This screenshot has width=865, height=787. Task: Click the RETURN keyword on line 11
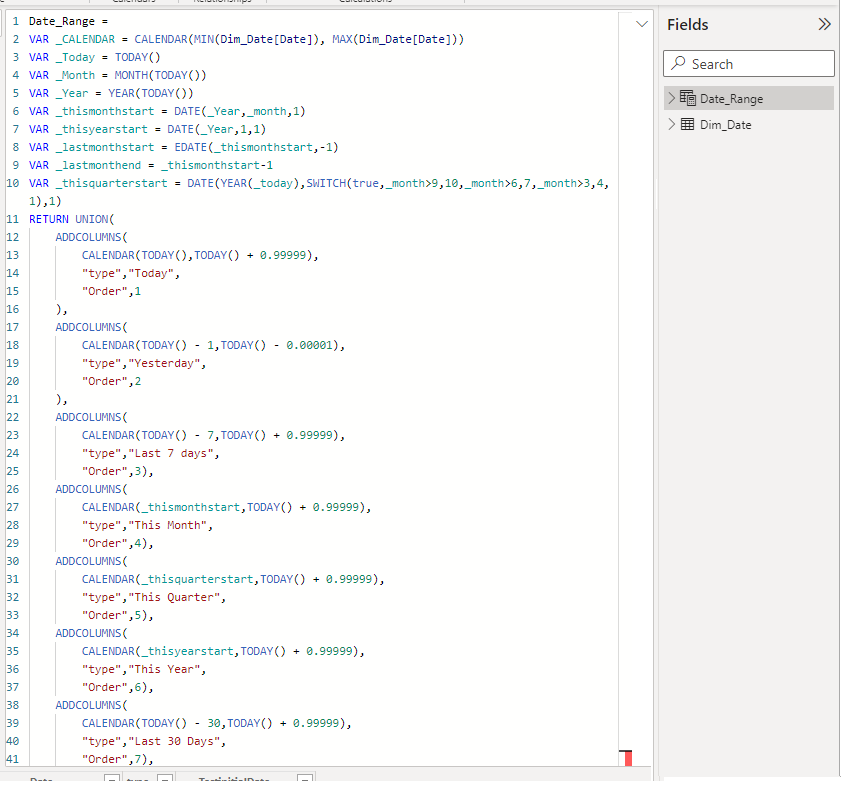coord(49,219)
